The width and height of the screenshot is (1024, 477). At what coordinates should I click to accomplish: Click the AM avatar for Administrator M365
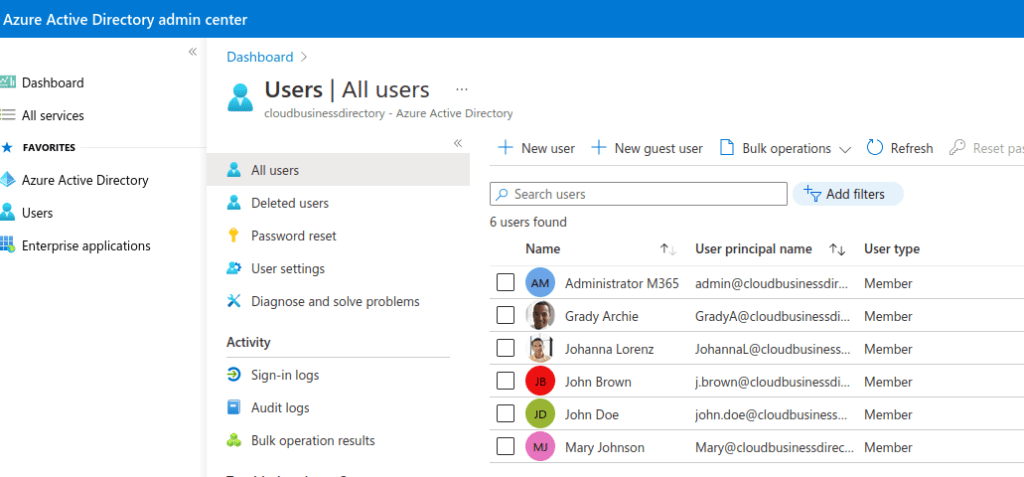(x=540, y=283)
